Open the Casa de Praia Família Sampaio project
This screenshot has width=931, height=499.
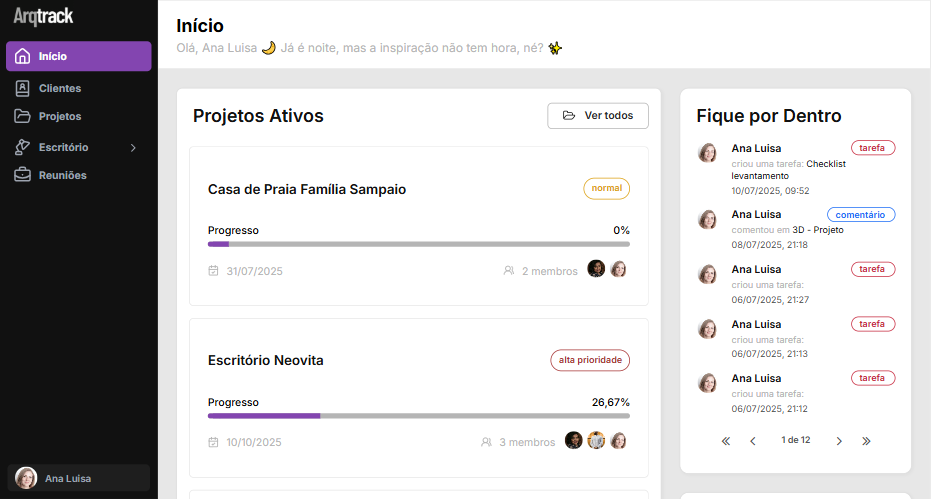307,189
